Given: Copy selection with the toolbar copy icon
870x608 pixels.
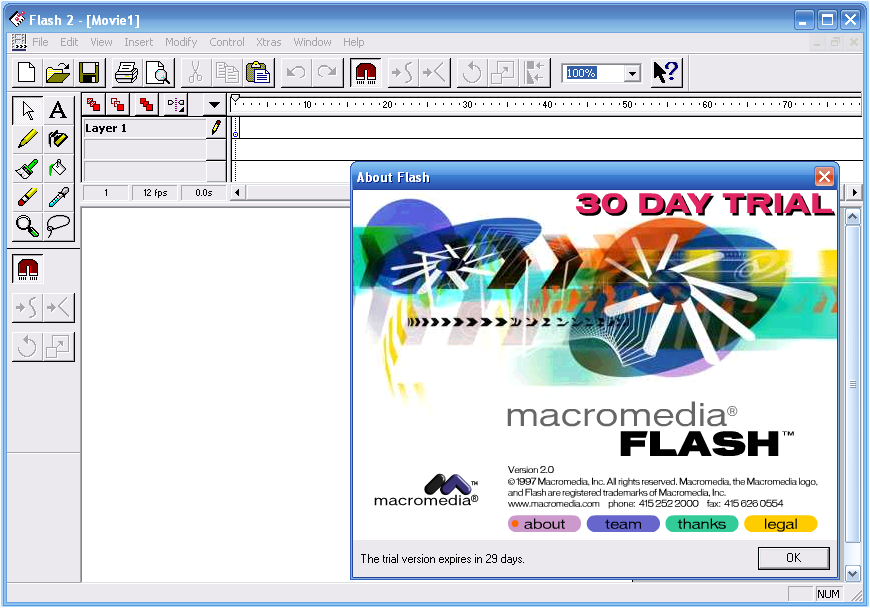Looking at the screenshot, I should coord(226,73).
